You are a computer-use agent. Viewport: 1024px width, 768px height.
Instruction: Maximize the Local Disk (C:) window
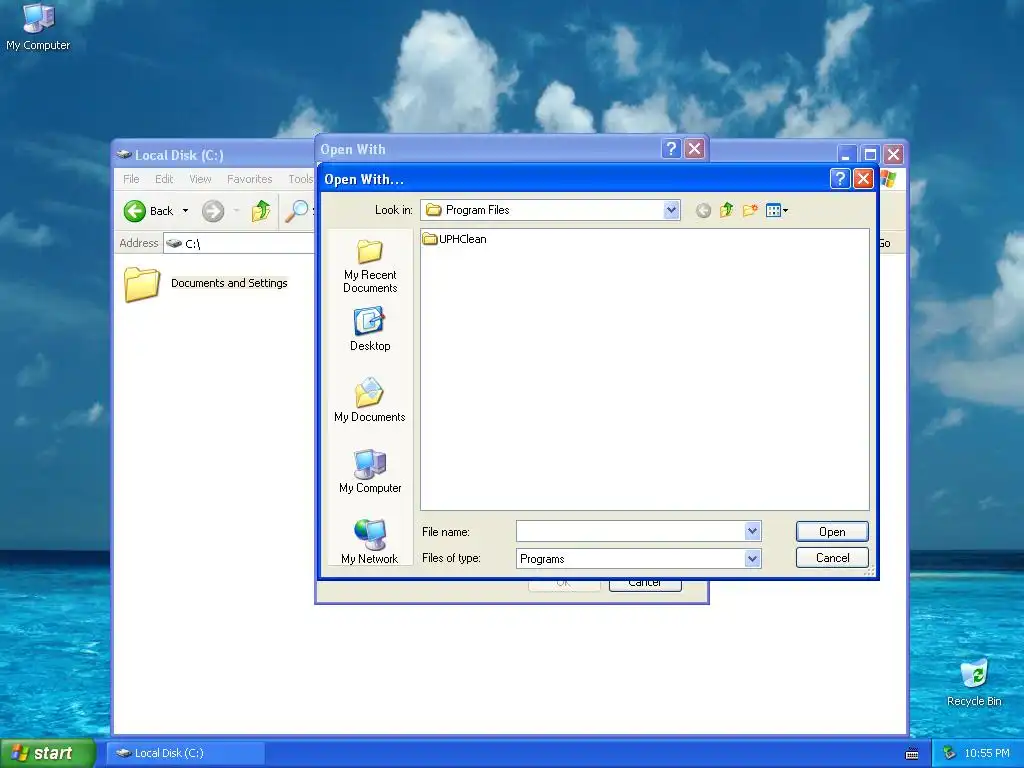coord(870,155)
